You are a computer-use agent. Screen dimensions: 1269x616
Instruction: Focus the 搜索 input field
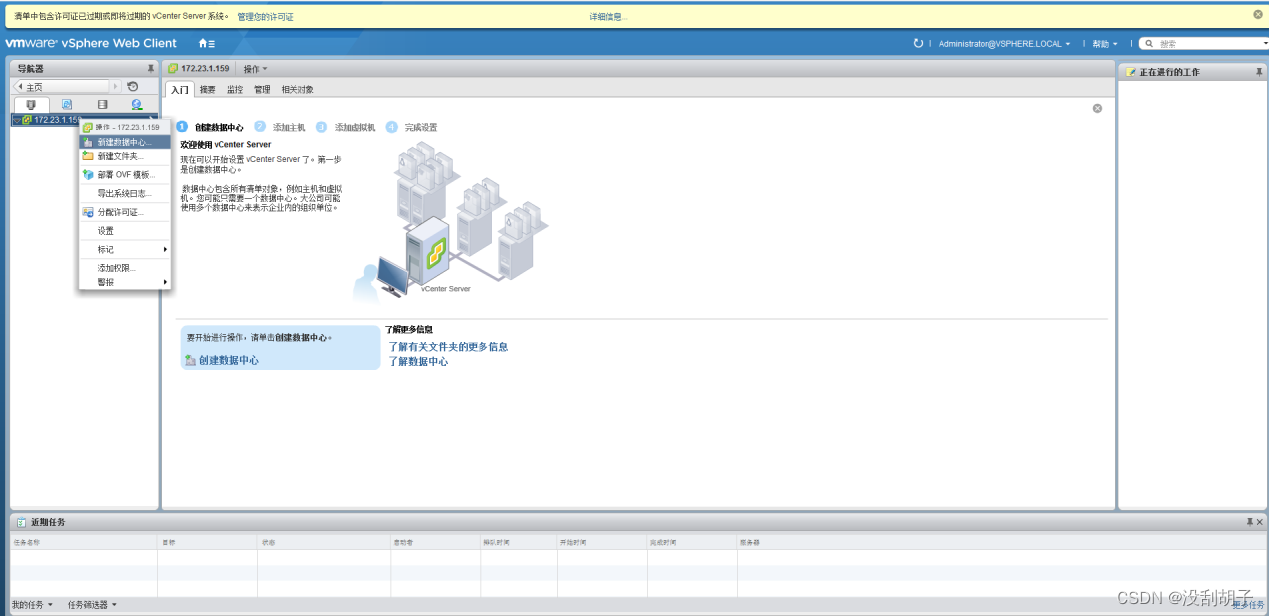tap(1208, 44)
